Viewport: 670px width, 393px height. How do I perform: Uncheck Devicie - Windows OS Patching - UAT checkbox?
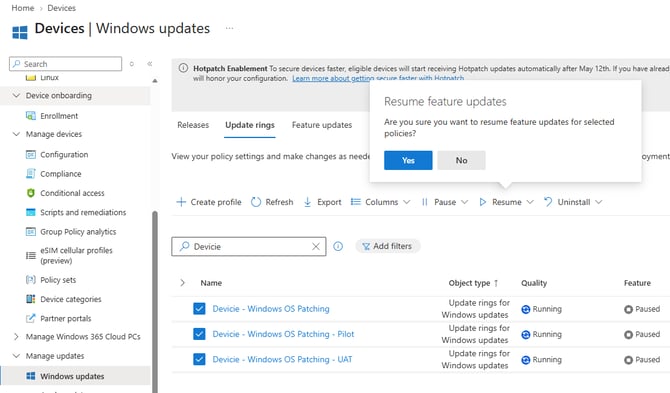point(199,359)
